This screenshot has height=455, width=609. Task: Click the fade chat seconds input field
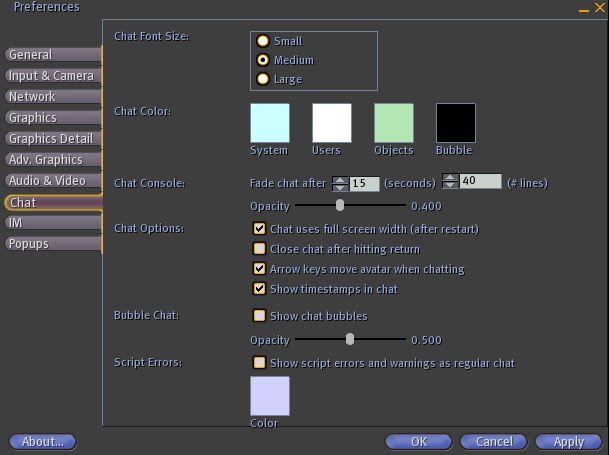pyautogui.click(x=364, y=183)
